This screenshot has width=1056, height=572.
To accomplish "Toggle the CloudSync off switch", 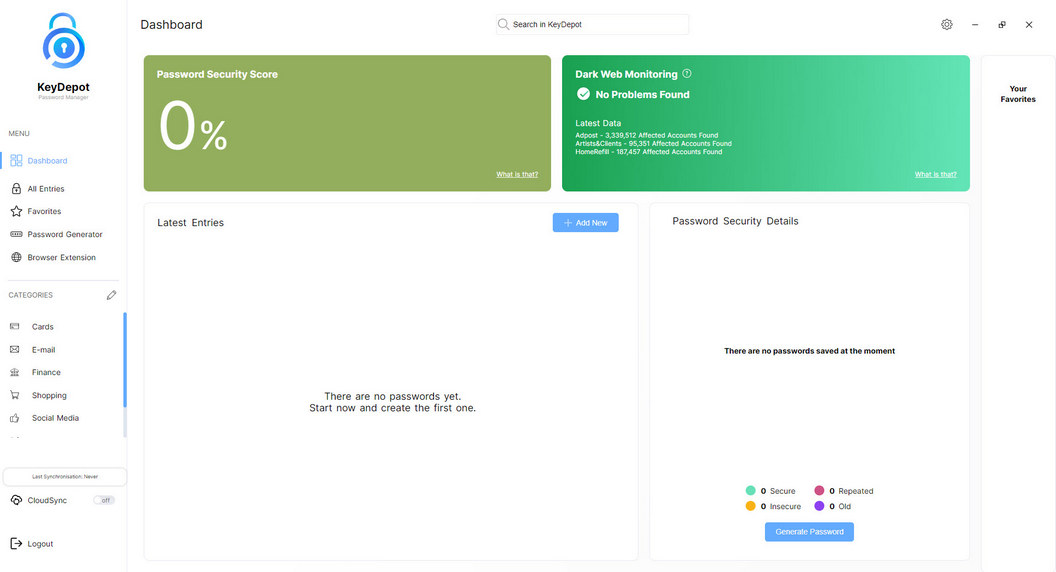I will (x=104, y=500).
